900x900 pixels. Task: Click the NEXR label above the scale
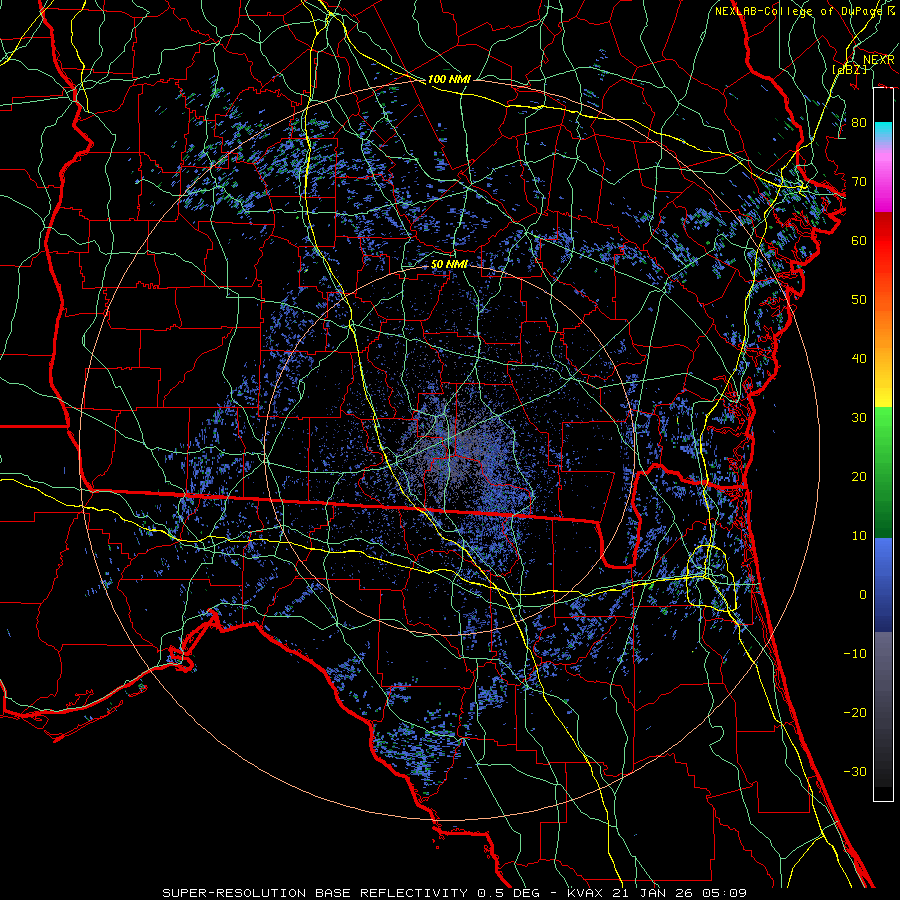878,60
